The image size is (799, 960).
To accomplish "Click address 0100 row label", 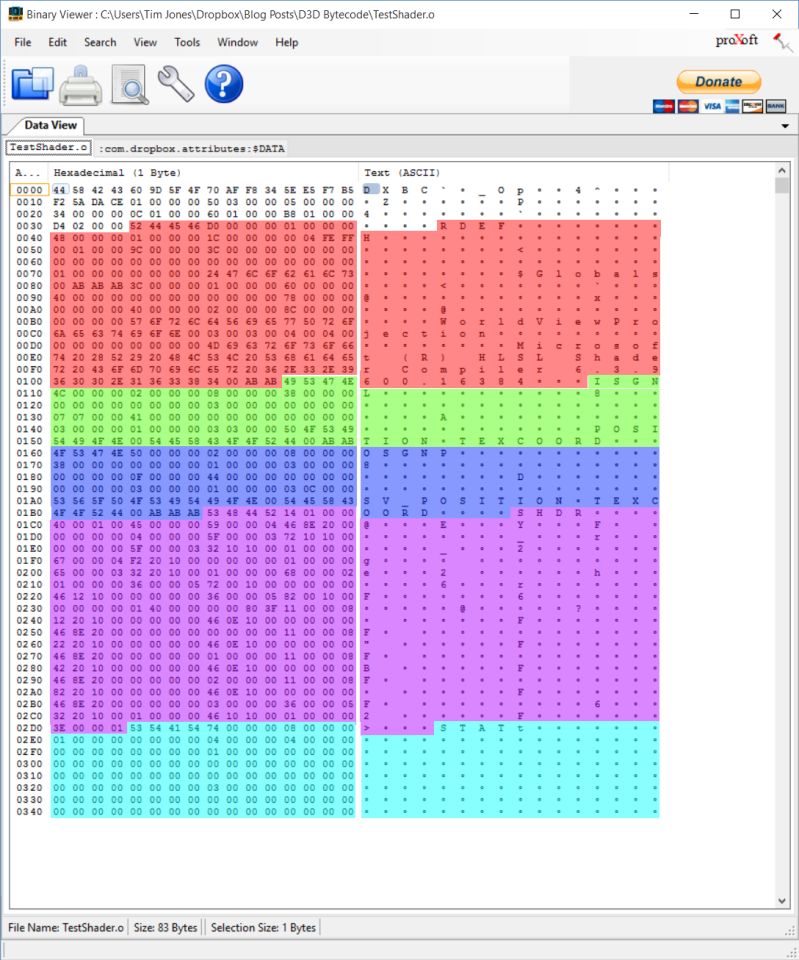I will 29,381.
